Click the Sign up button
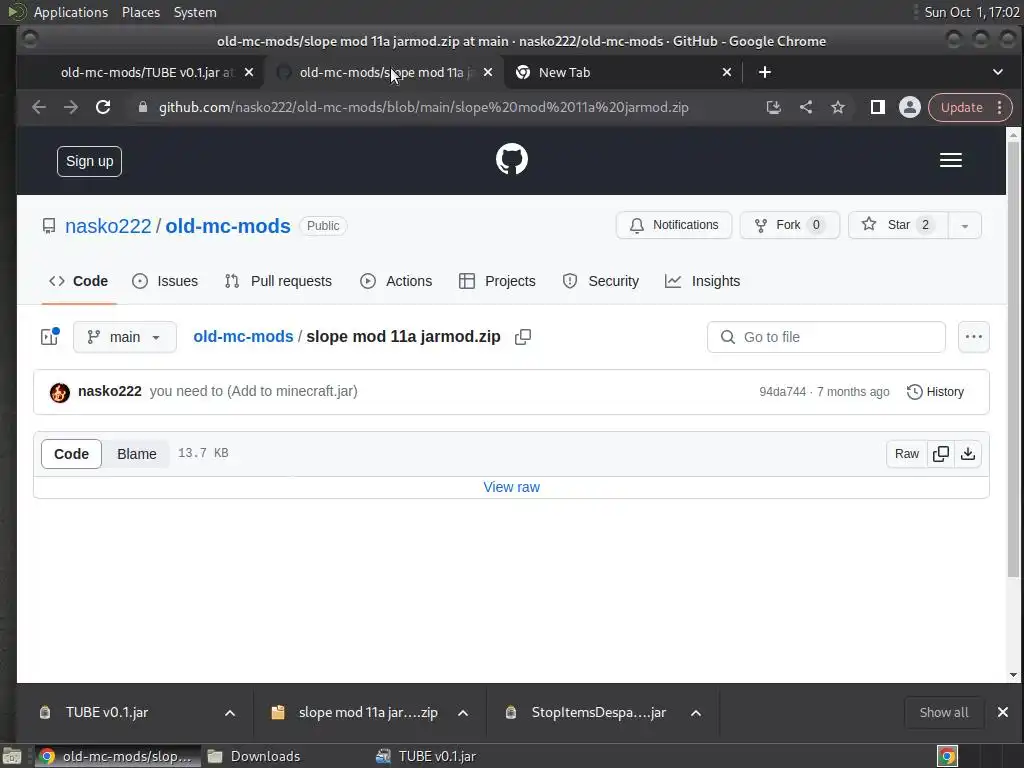Screen dimensions: 1024x768 click(89, 161)
